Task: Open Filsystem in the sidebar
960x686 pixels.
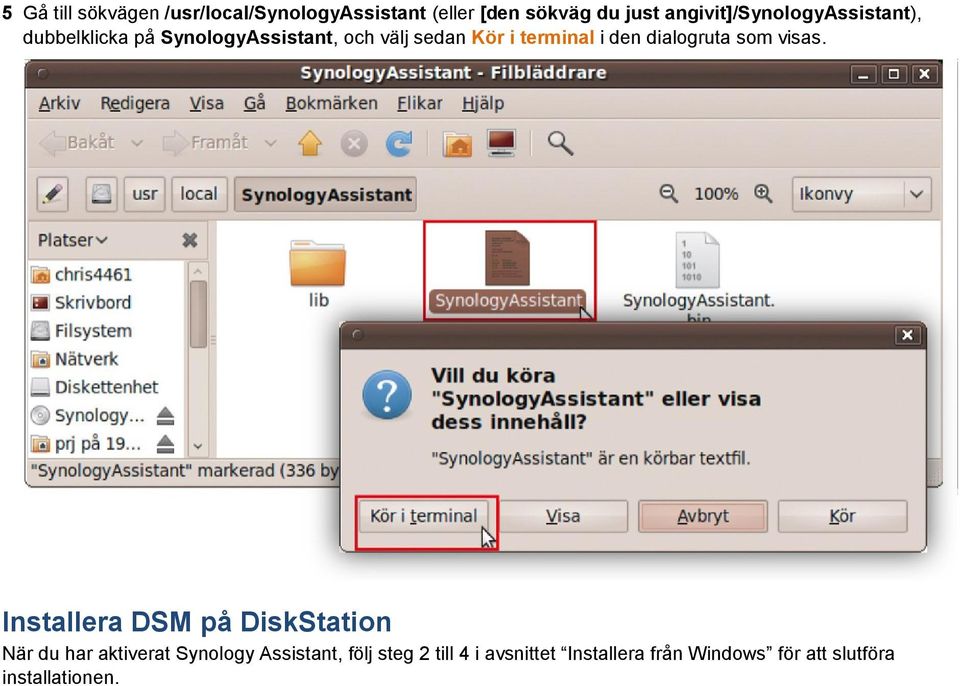Action: (81, 331)
